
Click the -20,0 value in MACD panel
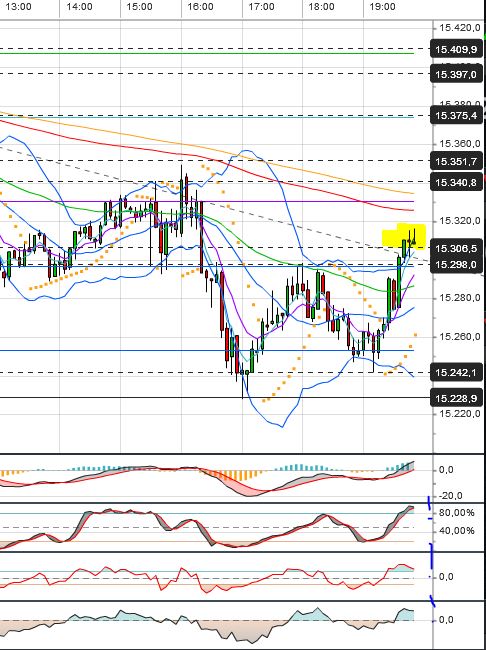click(x=450, y=496)
